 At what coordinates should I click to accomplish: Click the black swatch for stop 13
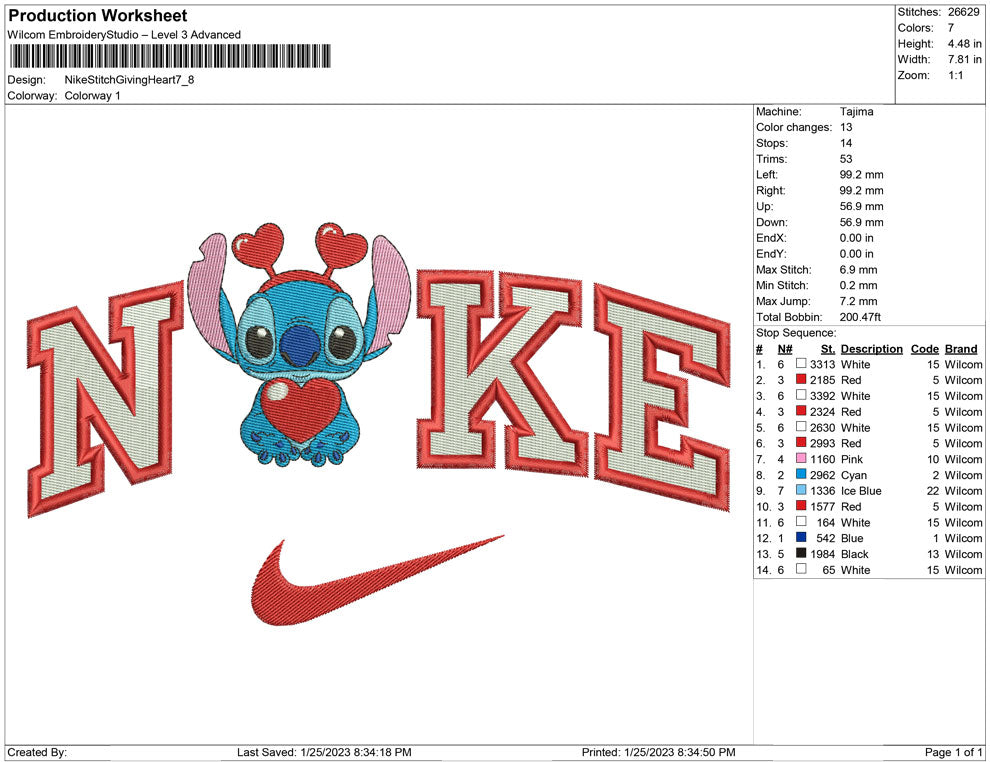click(801, 553)
